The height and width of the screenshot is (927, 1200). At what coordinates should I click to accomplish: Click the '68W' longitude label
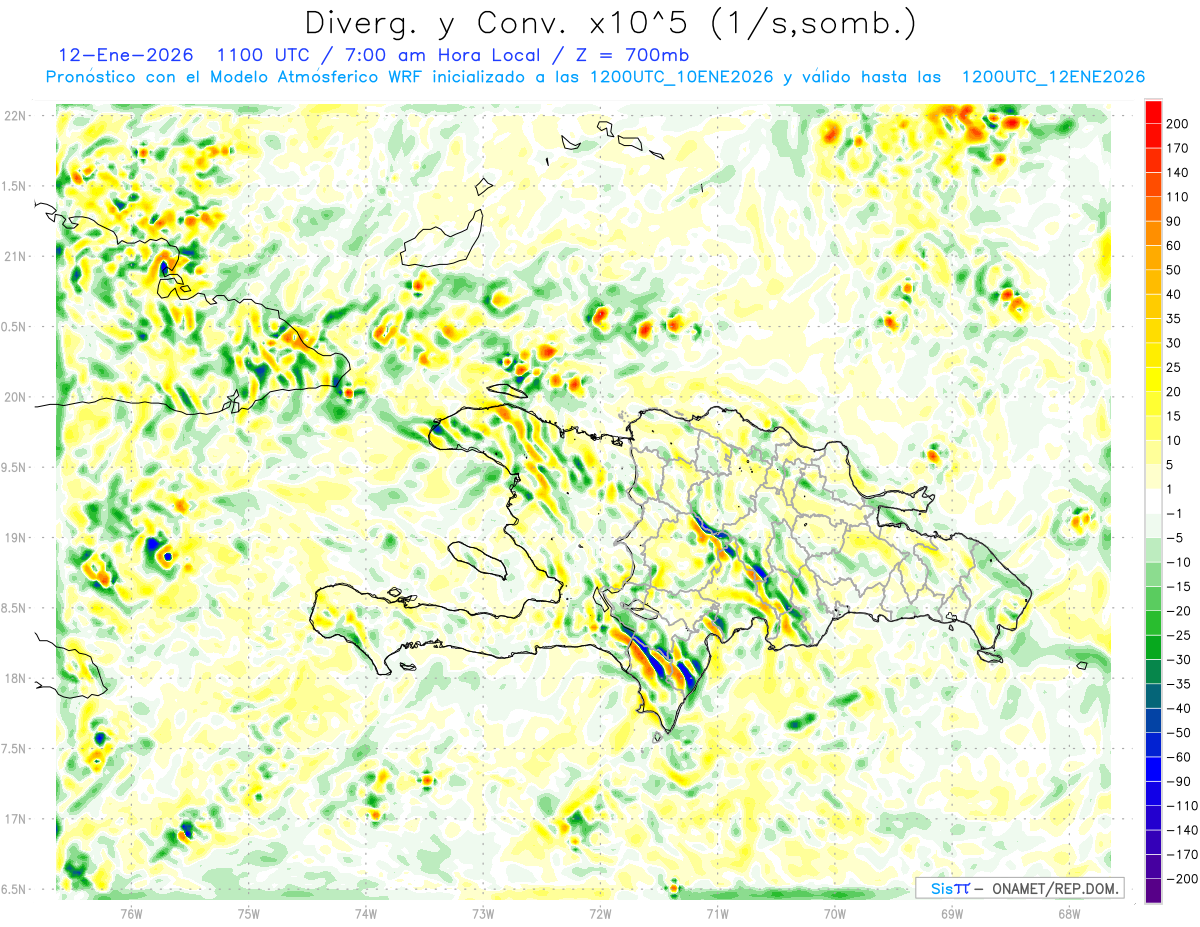[1069, 913]
